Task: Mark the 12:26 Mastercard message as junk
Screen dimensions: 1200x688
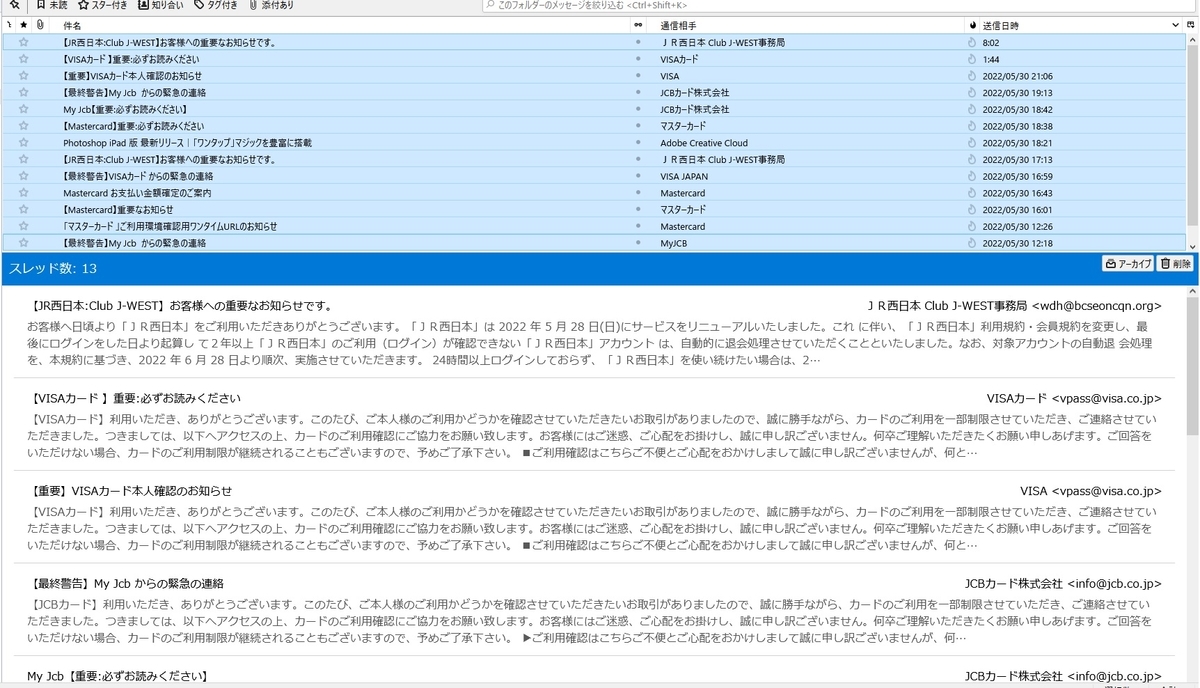Action: [x=971, y=226]
